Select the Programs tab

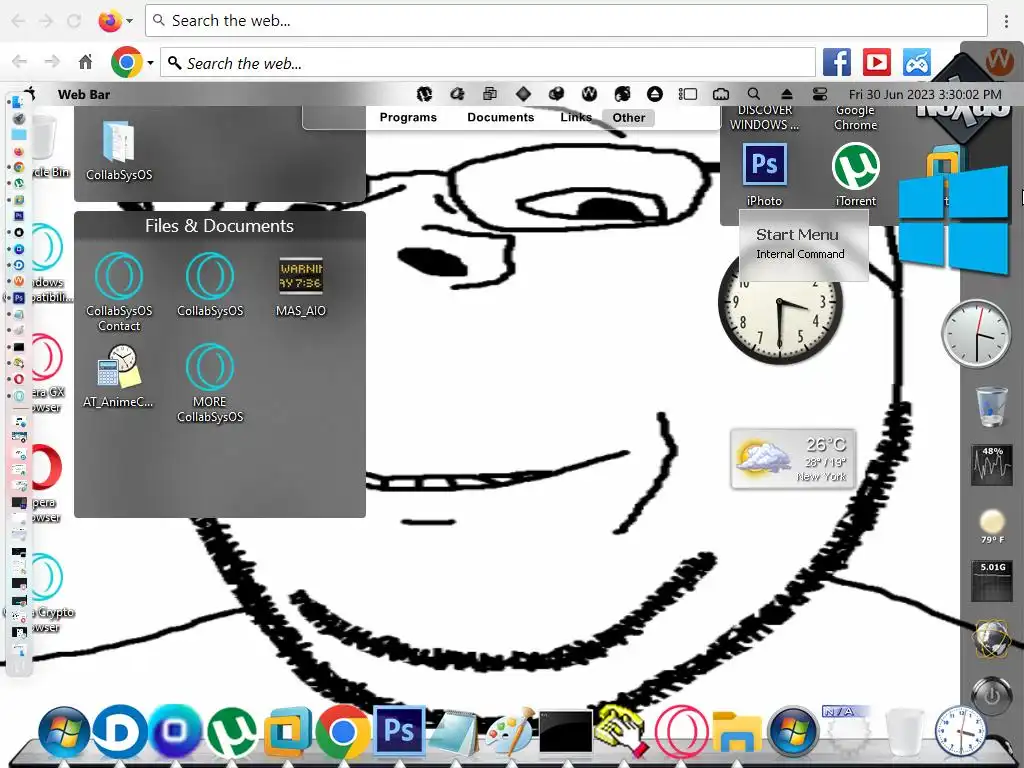coord(408,118)
